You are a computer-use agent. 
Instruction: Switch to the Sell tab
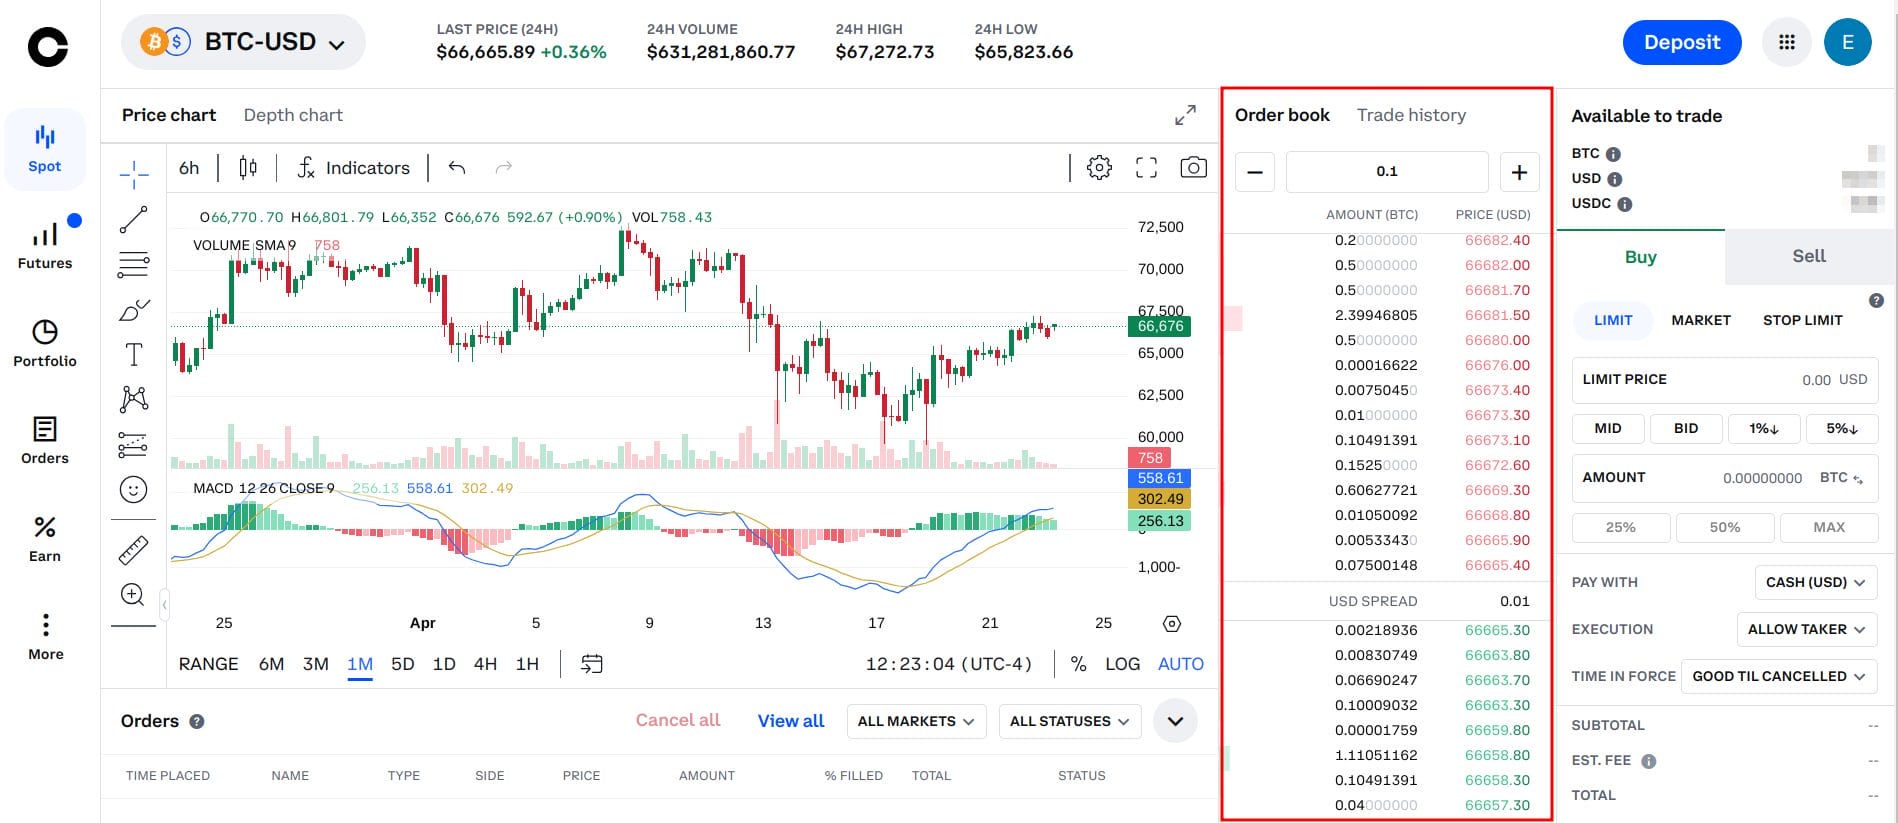(1809, 257)
